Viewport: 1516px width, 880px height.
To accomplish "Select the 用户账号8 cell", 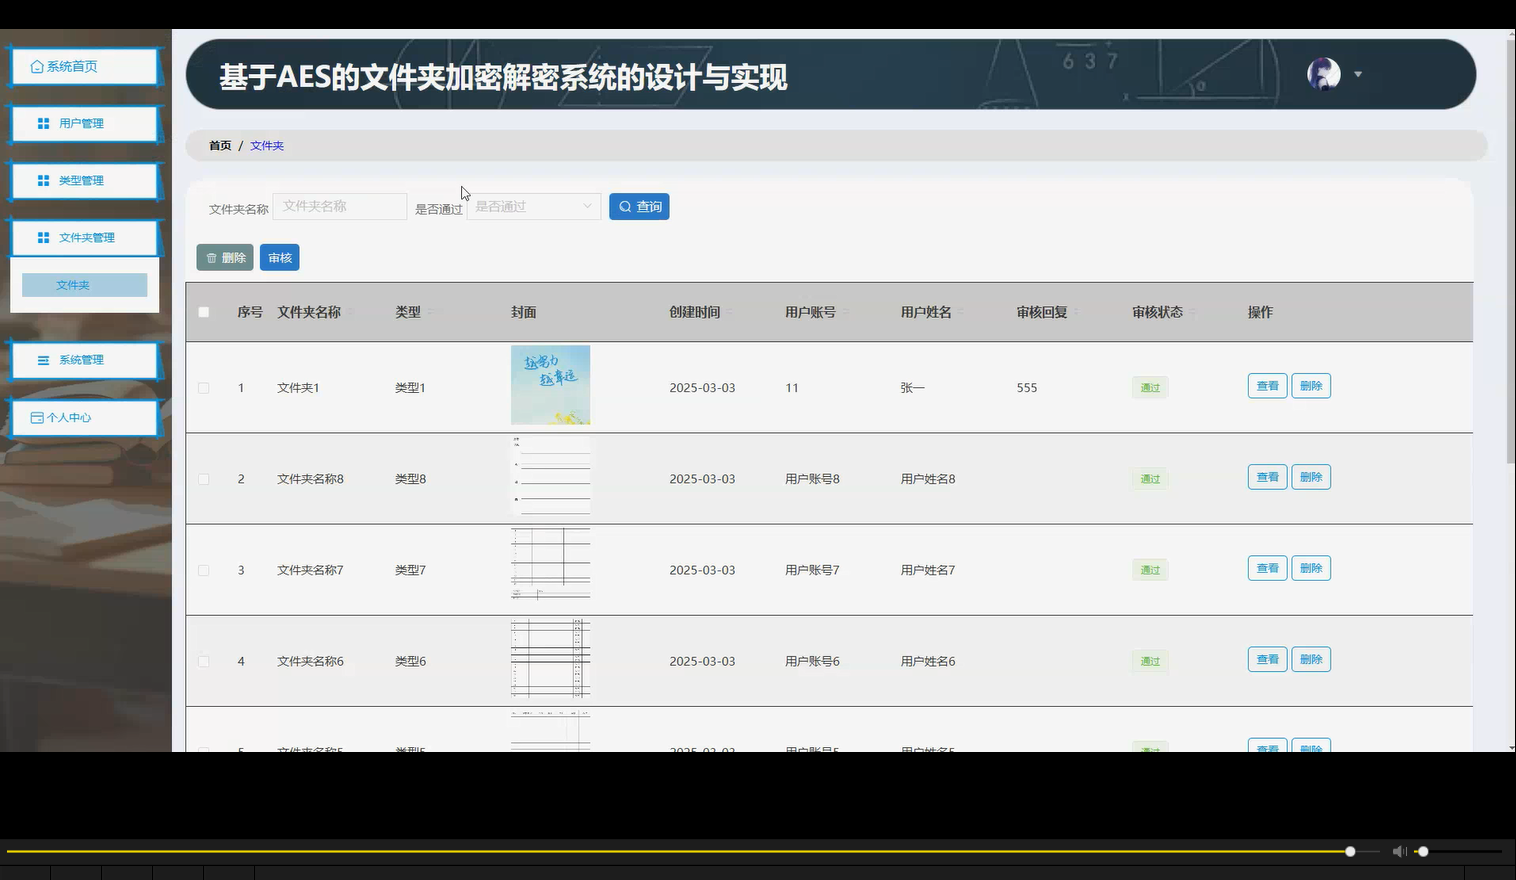I will [x=812, y=479].
